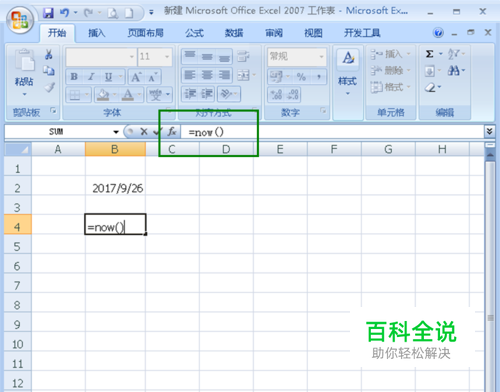
Task: Click the Paste clipboard icon
Action: [24, 61]
